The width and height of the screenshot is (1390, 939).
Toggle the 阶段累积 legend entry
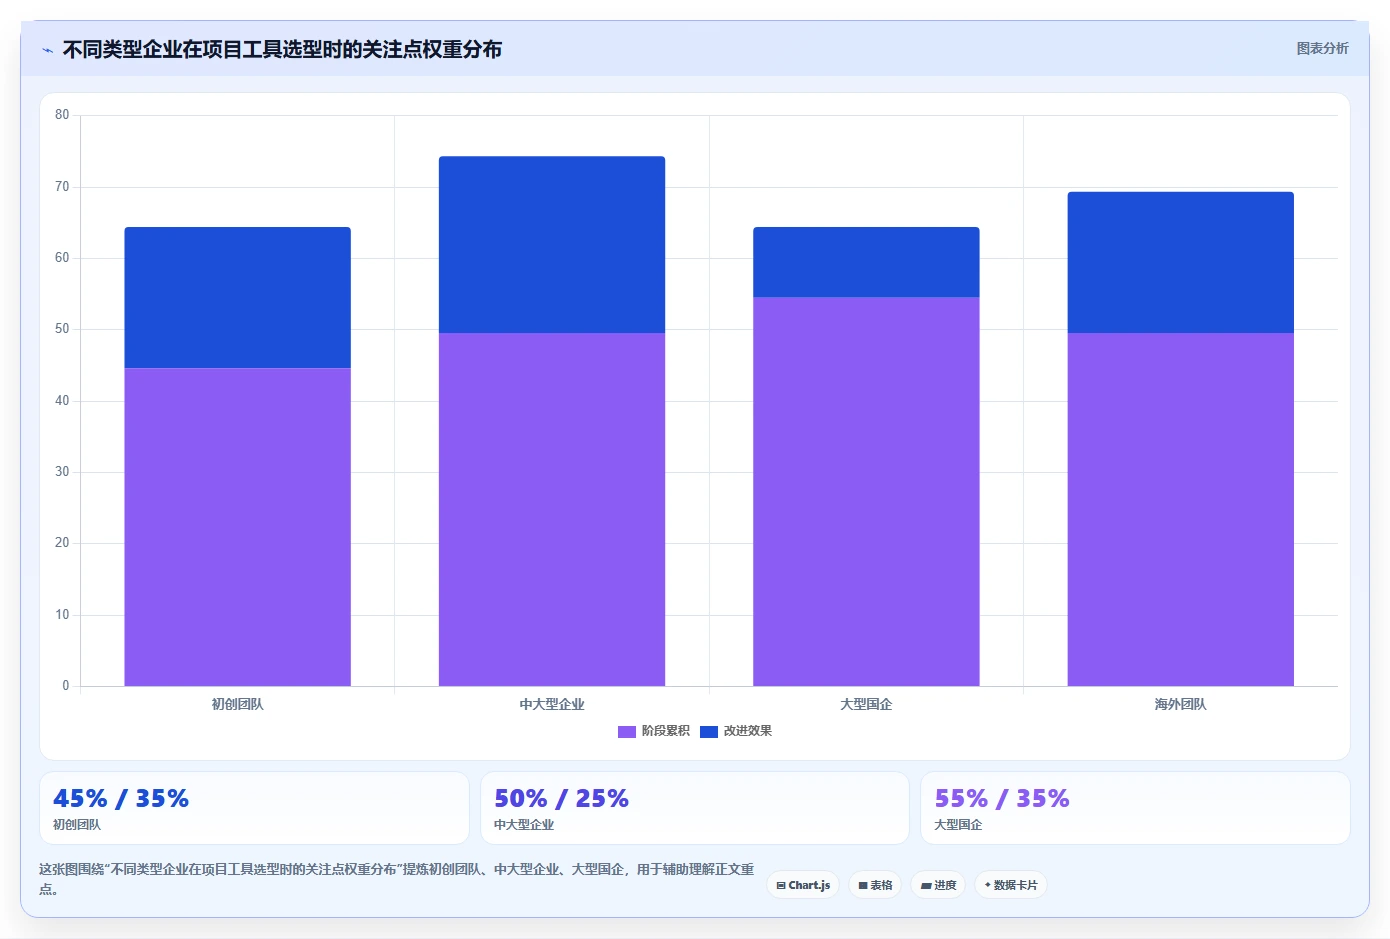click(654, 731)
